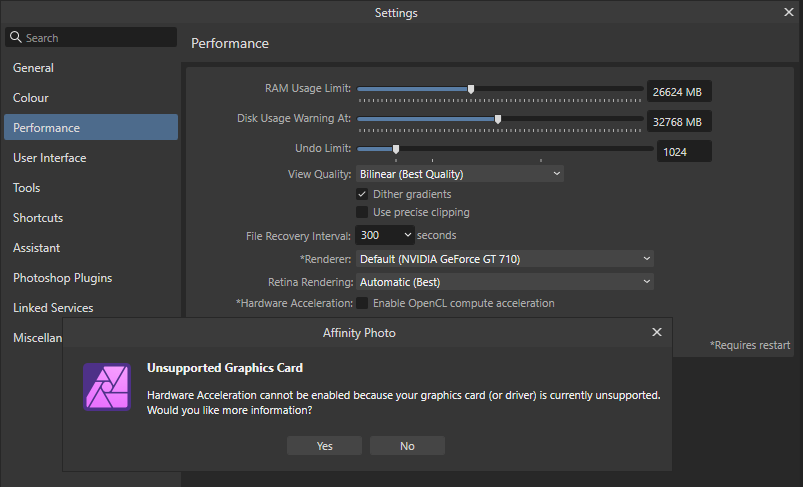Open the View Quality dropdown
This screenshot has width=803, height=487.
click(x=459, y=174)
